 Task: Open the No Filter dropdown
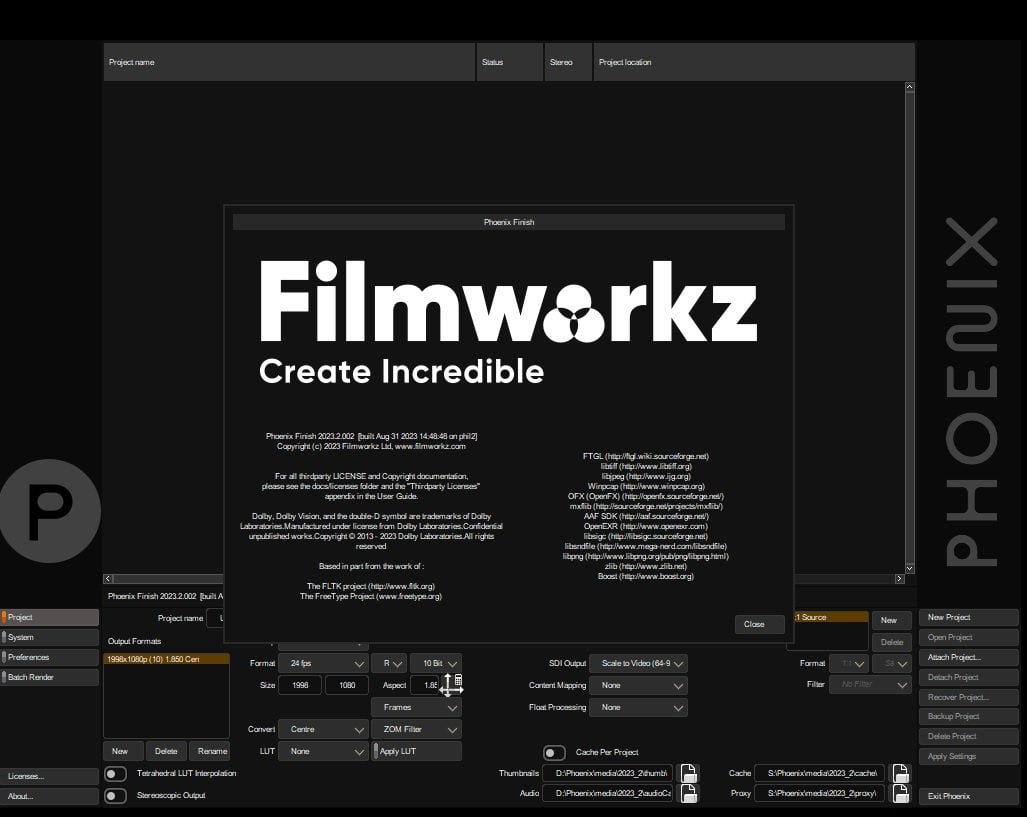pyautogui.click(x=870, y=685)
